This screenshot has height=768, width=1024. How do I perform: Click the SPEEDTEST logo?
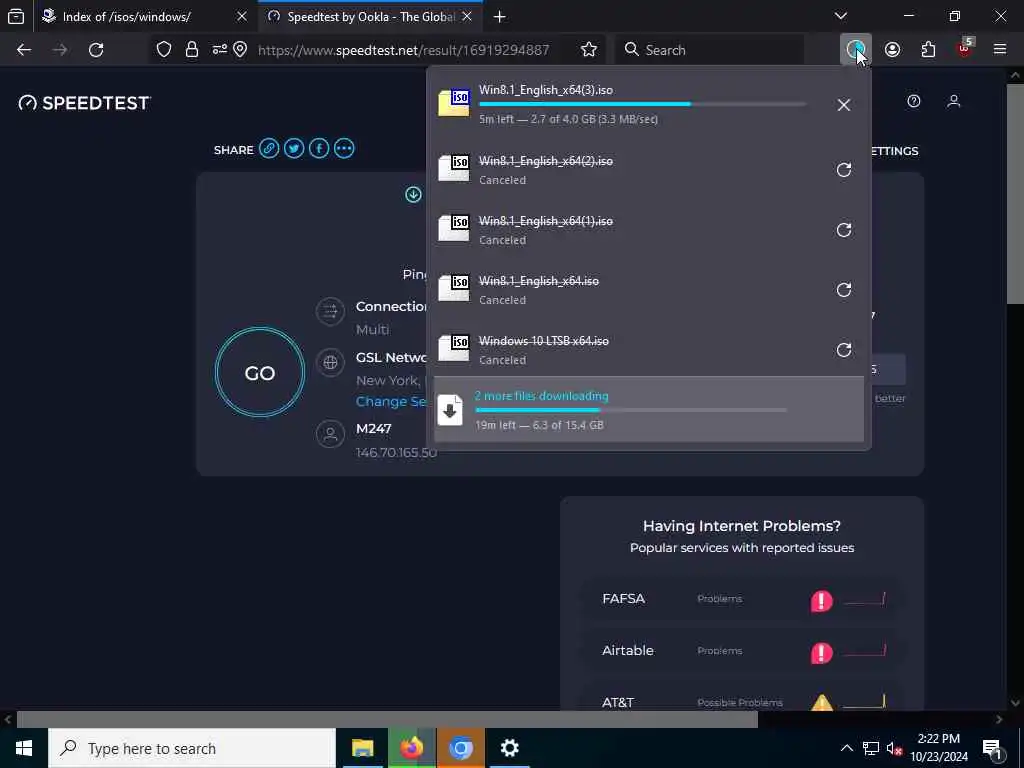[x=84, y=103]
